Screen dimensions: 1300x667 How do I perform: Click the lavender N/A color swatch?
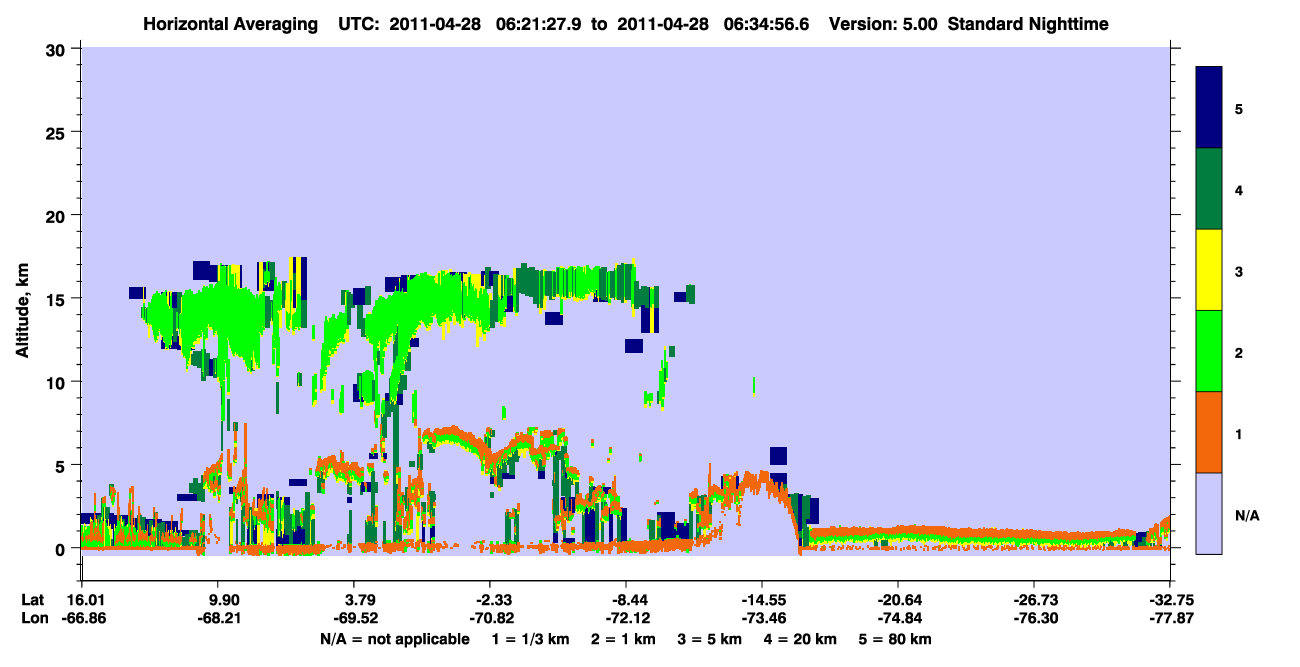coord(1209,513)
